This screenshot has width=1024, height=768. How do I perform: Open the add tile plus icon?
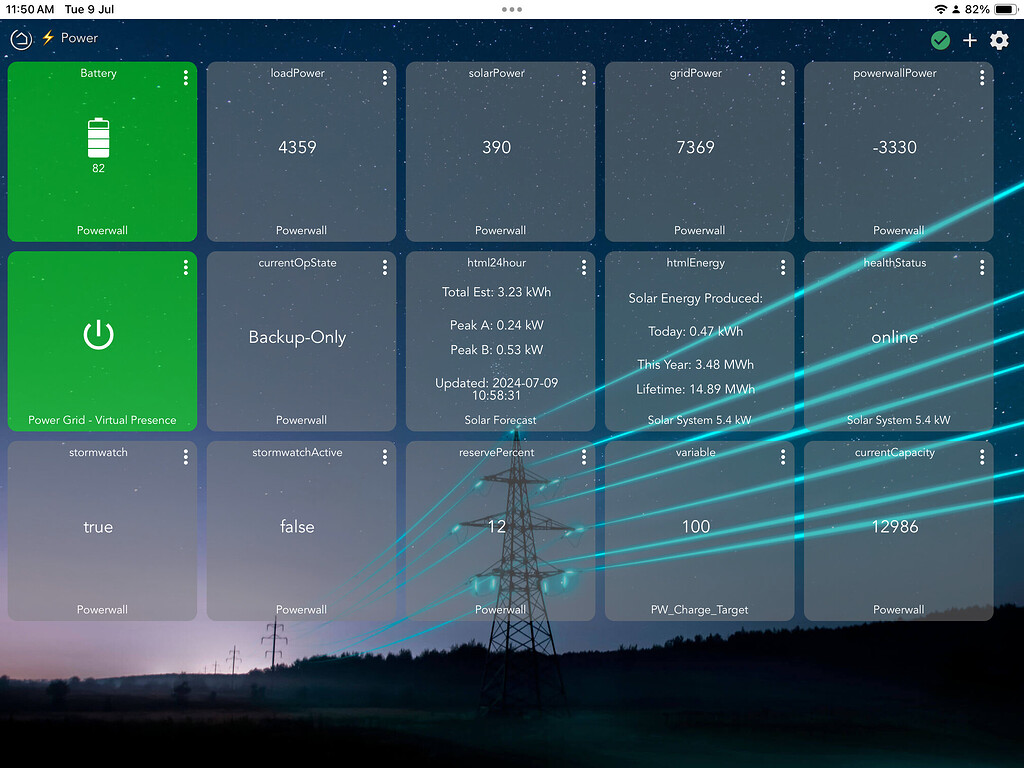tap(969, 41)
